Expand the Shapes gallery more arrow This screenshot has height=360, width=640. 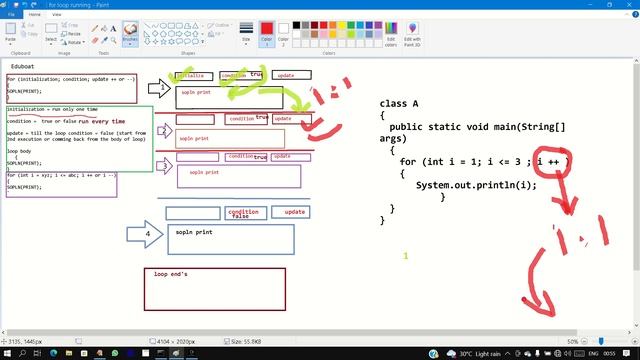[203, 42]
